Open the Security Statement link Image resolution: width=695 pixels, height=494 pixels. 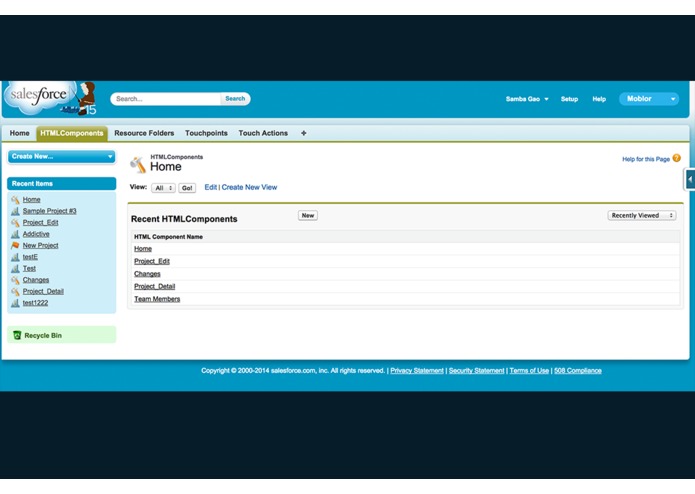[x=476, y=370]
